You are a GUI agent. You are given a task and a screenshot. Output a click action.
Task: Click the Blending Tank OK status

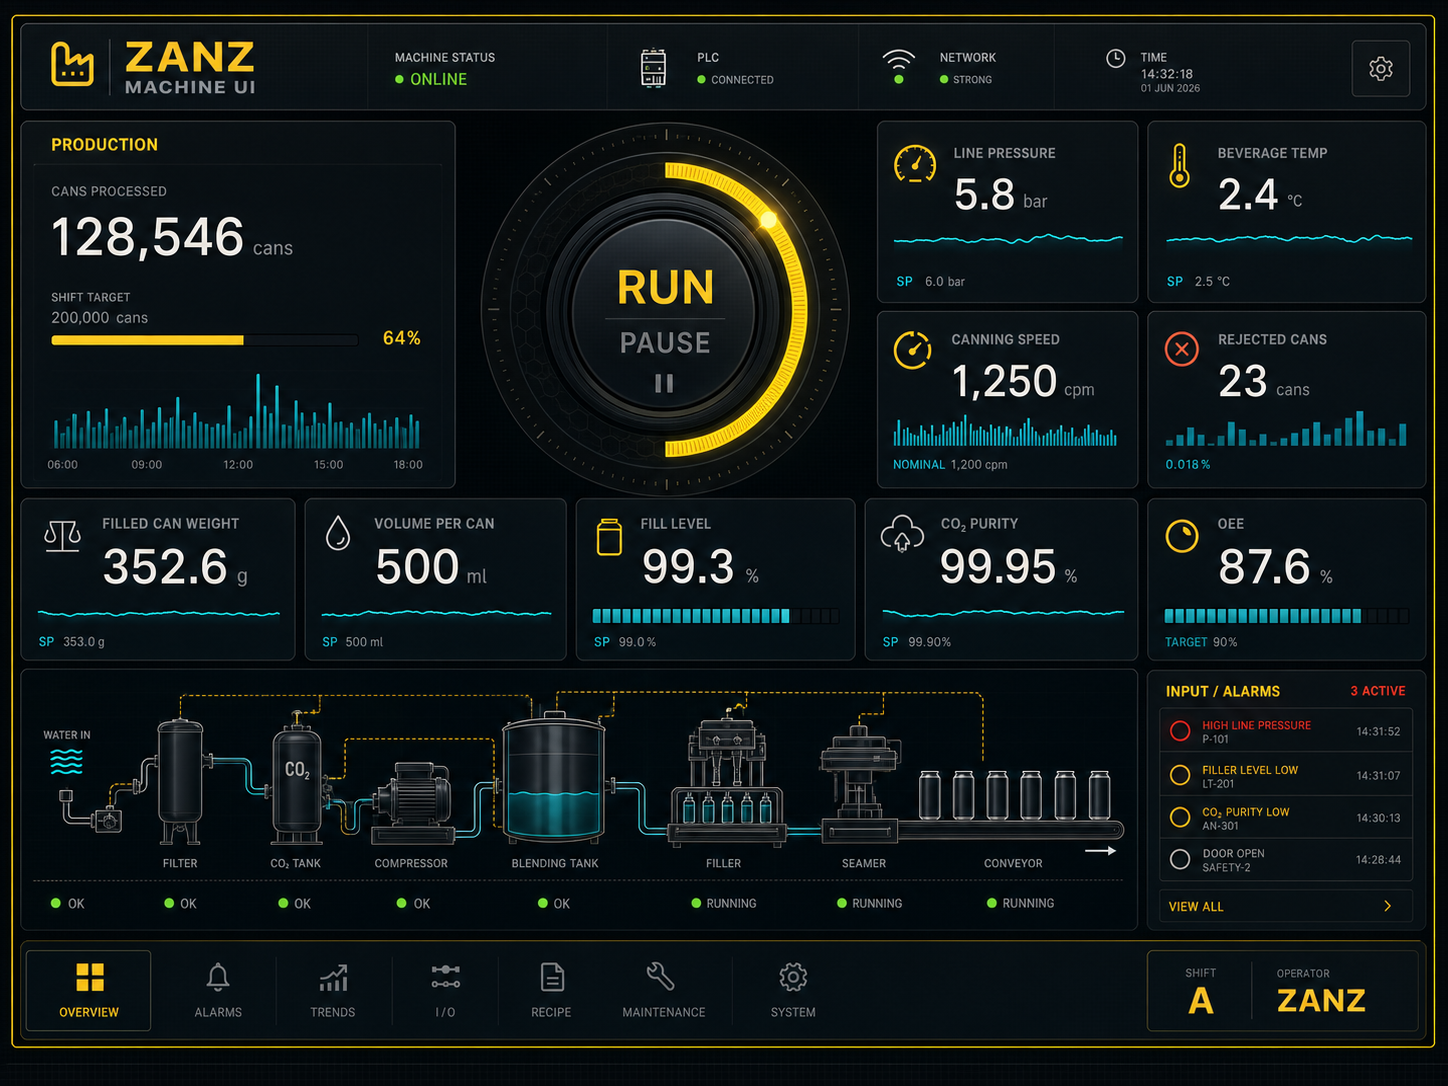tap(554, 903)
